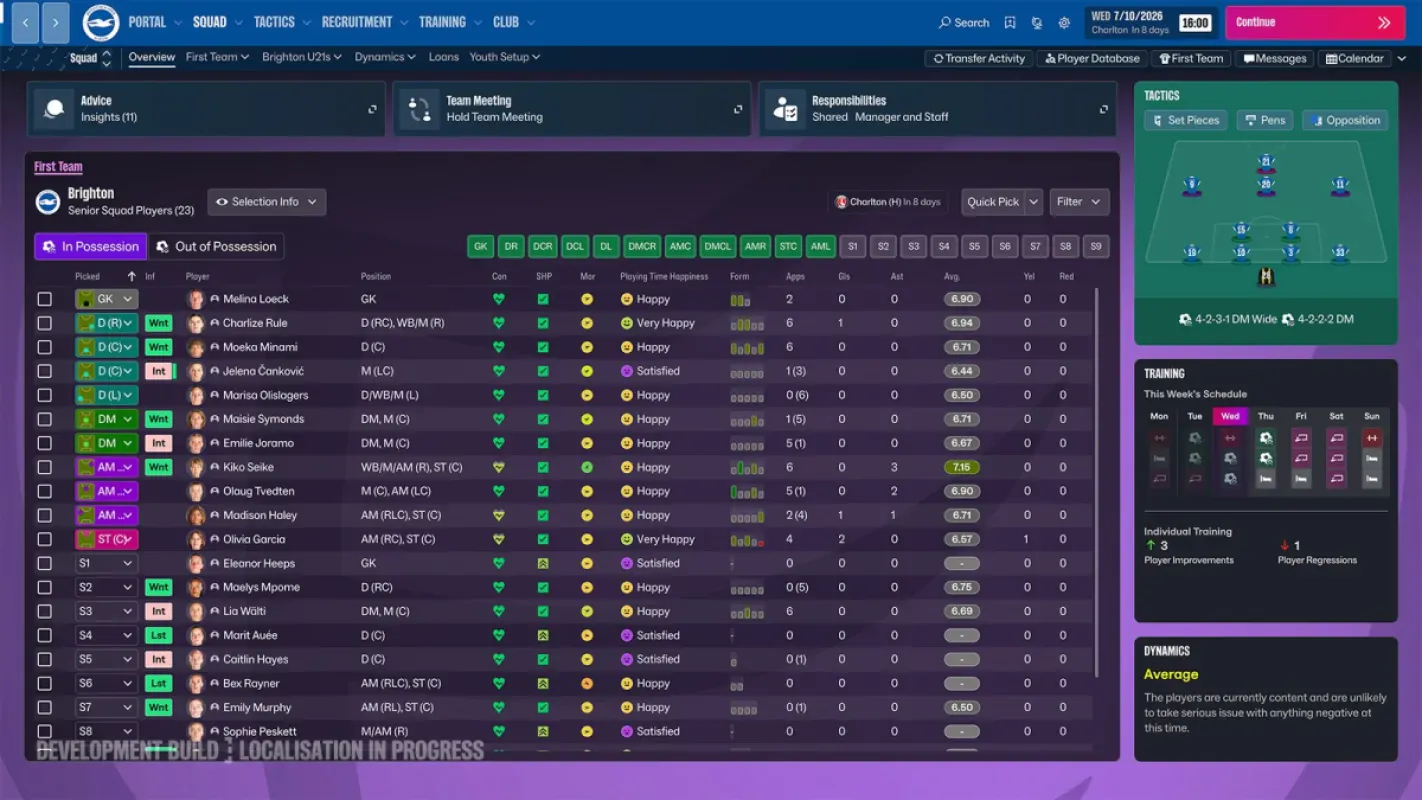Click the squad list vertical scrollbar
This screenshot has width=1422, height=800.
(1097, 480)
